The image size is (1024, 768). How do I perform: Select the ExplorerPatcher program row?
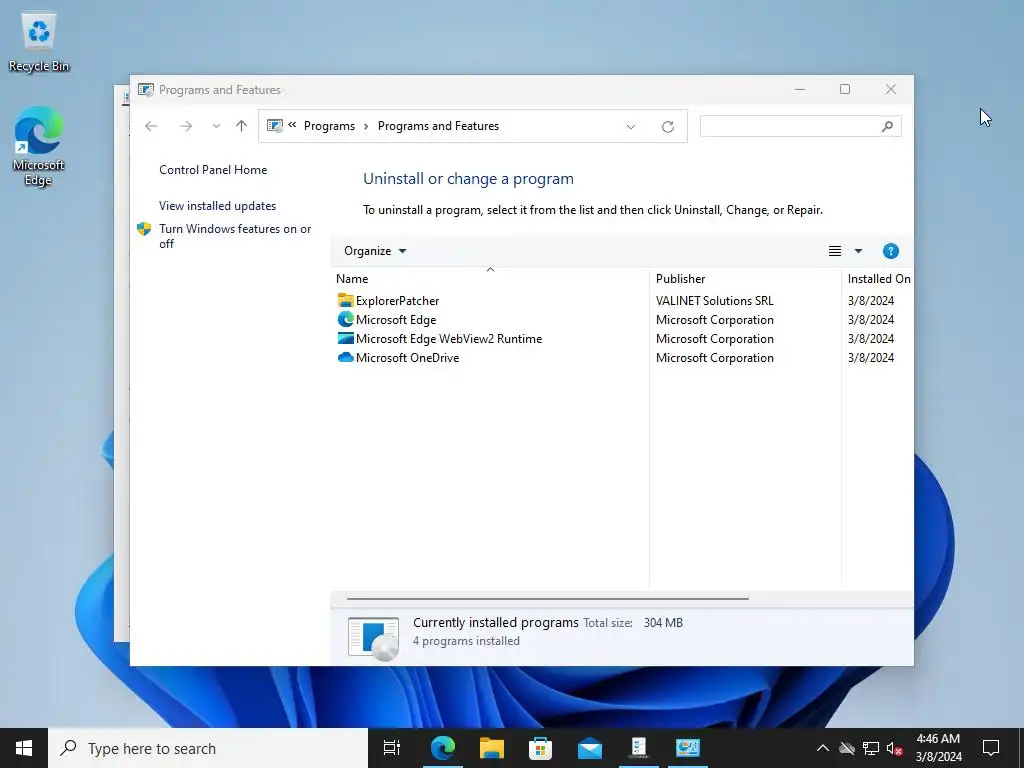point(624,301)
